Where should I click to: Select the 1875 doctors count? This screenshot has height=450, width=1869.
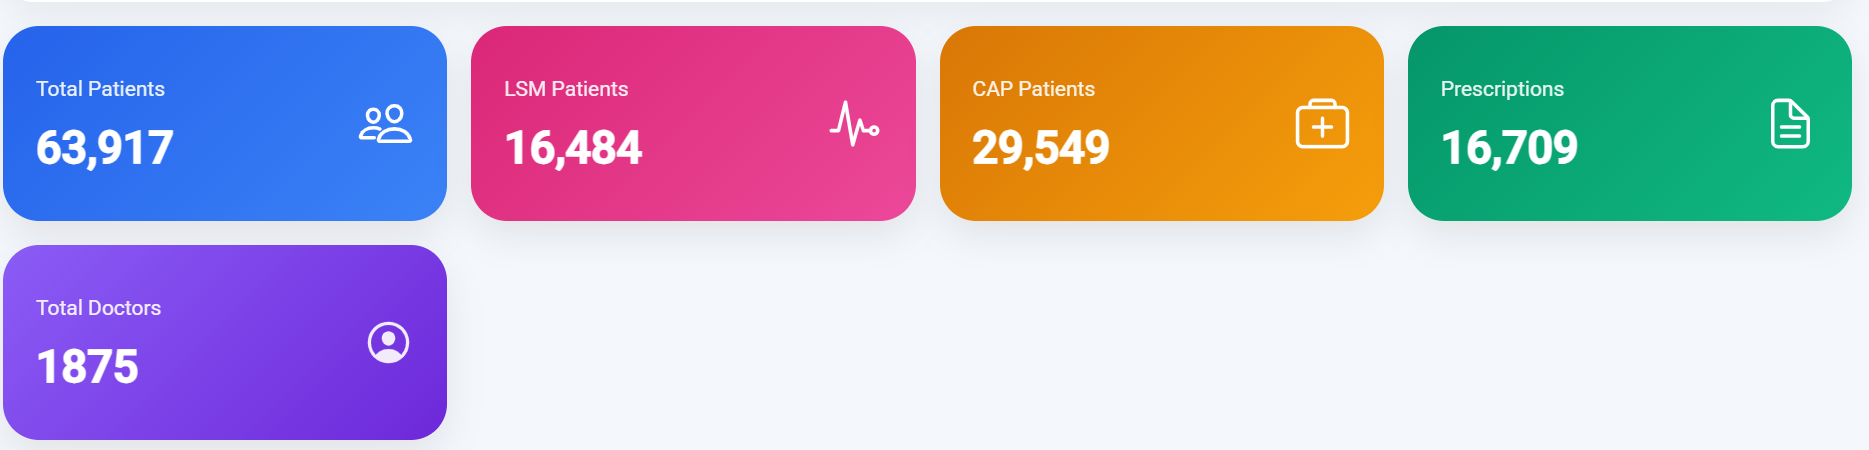(87, 367)
